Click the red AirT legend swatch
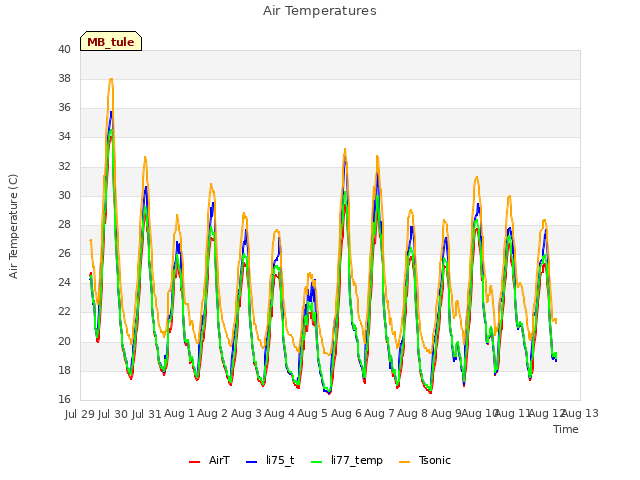Viewport: 640px width, 480px height. point(195,462)
